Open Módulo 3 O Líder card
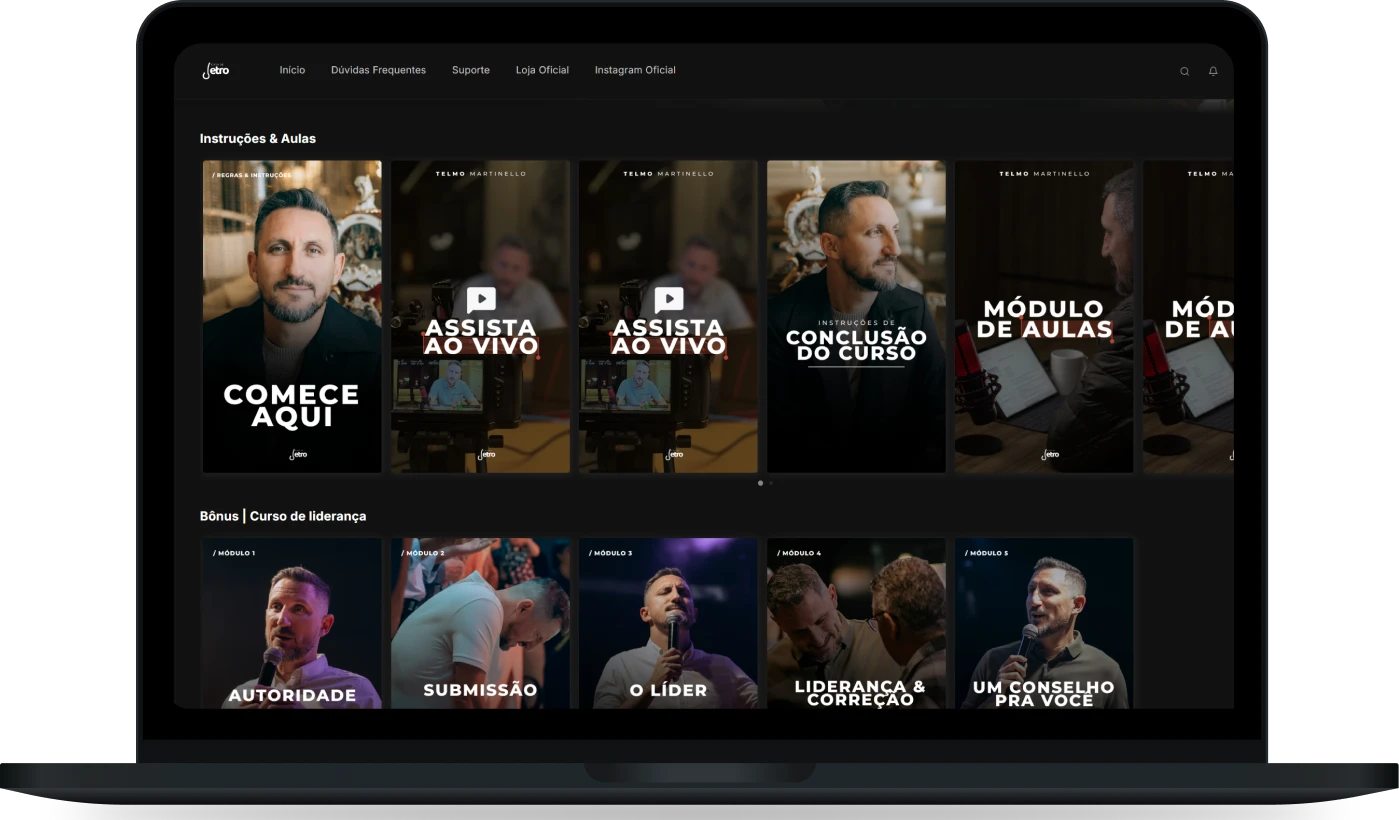Viewport: 1399px width, 820px height. click(x=668, y=623)
